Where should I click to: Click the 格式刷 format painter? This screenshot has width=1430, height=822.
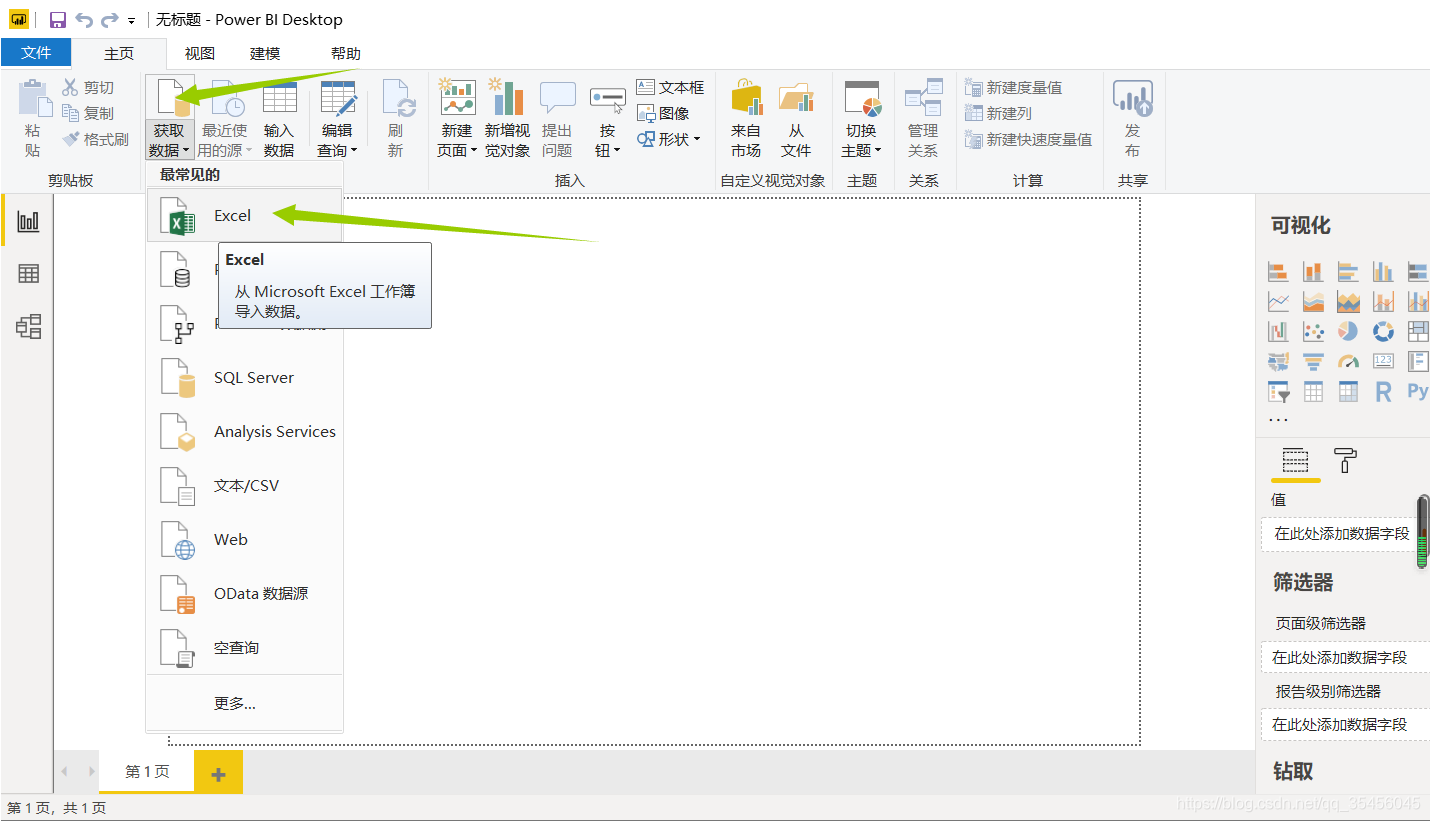[x=95, y=140]
